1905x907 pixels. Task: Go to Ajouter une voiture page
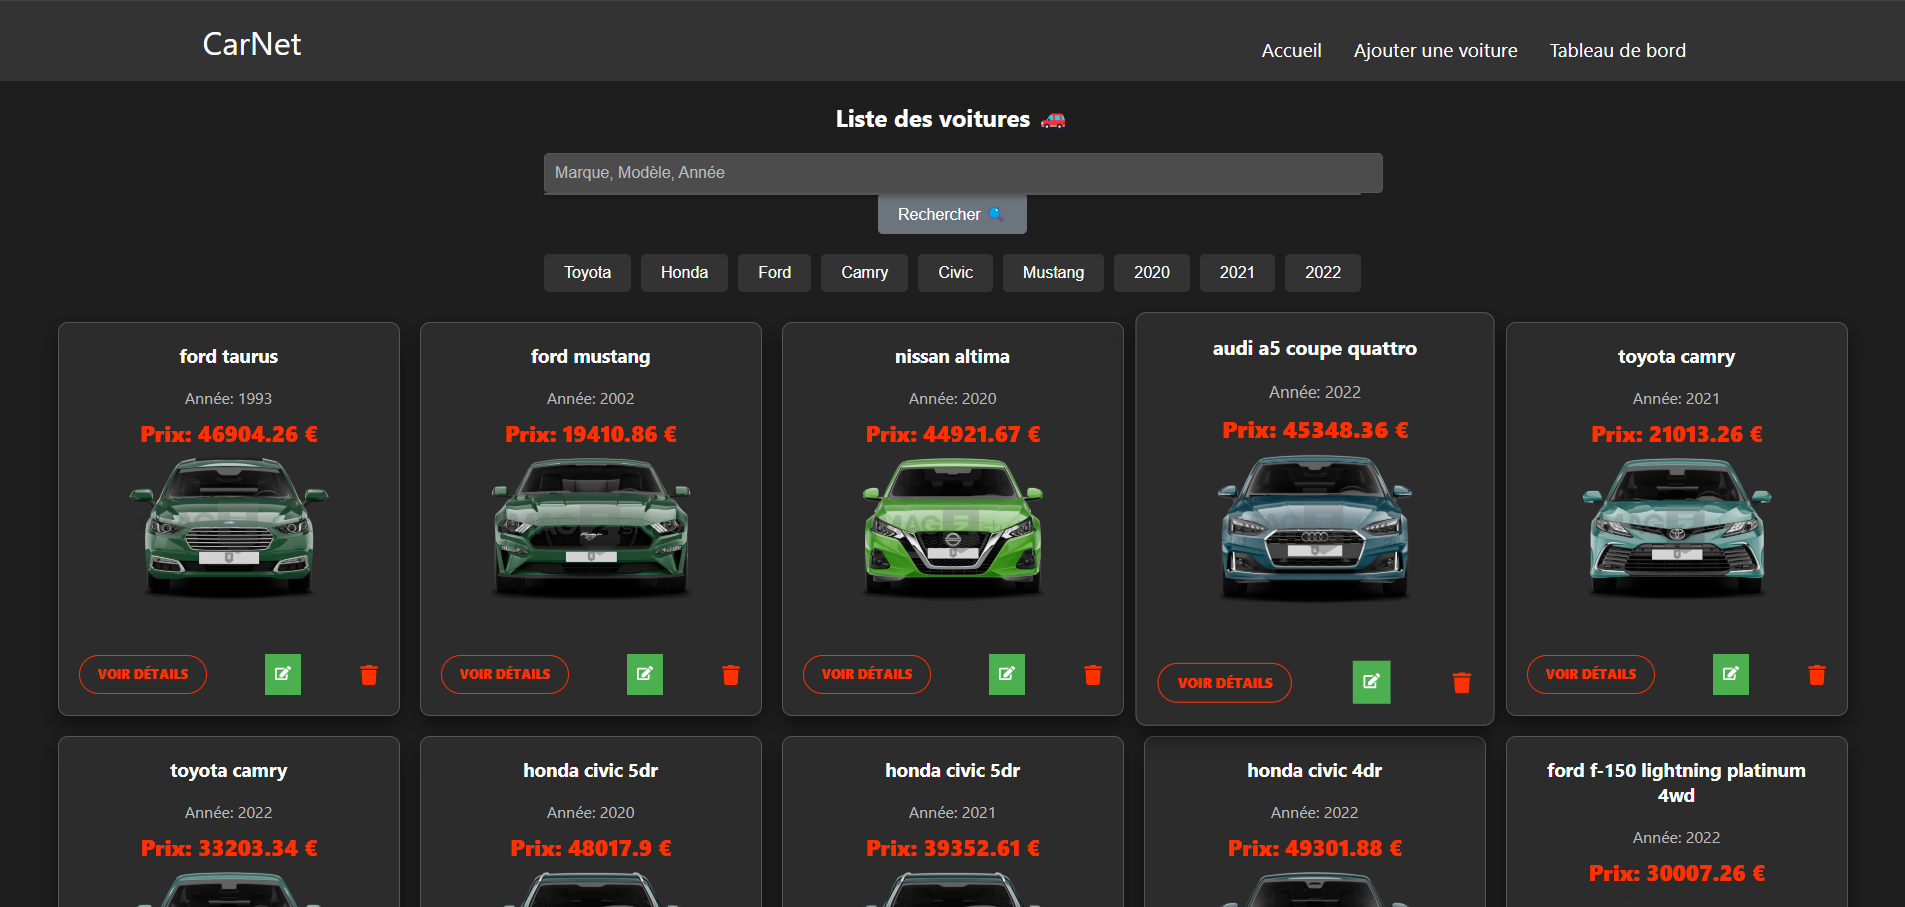pos(1435,50)
